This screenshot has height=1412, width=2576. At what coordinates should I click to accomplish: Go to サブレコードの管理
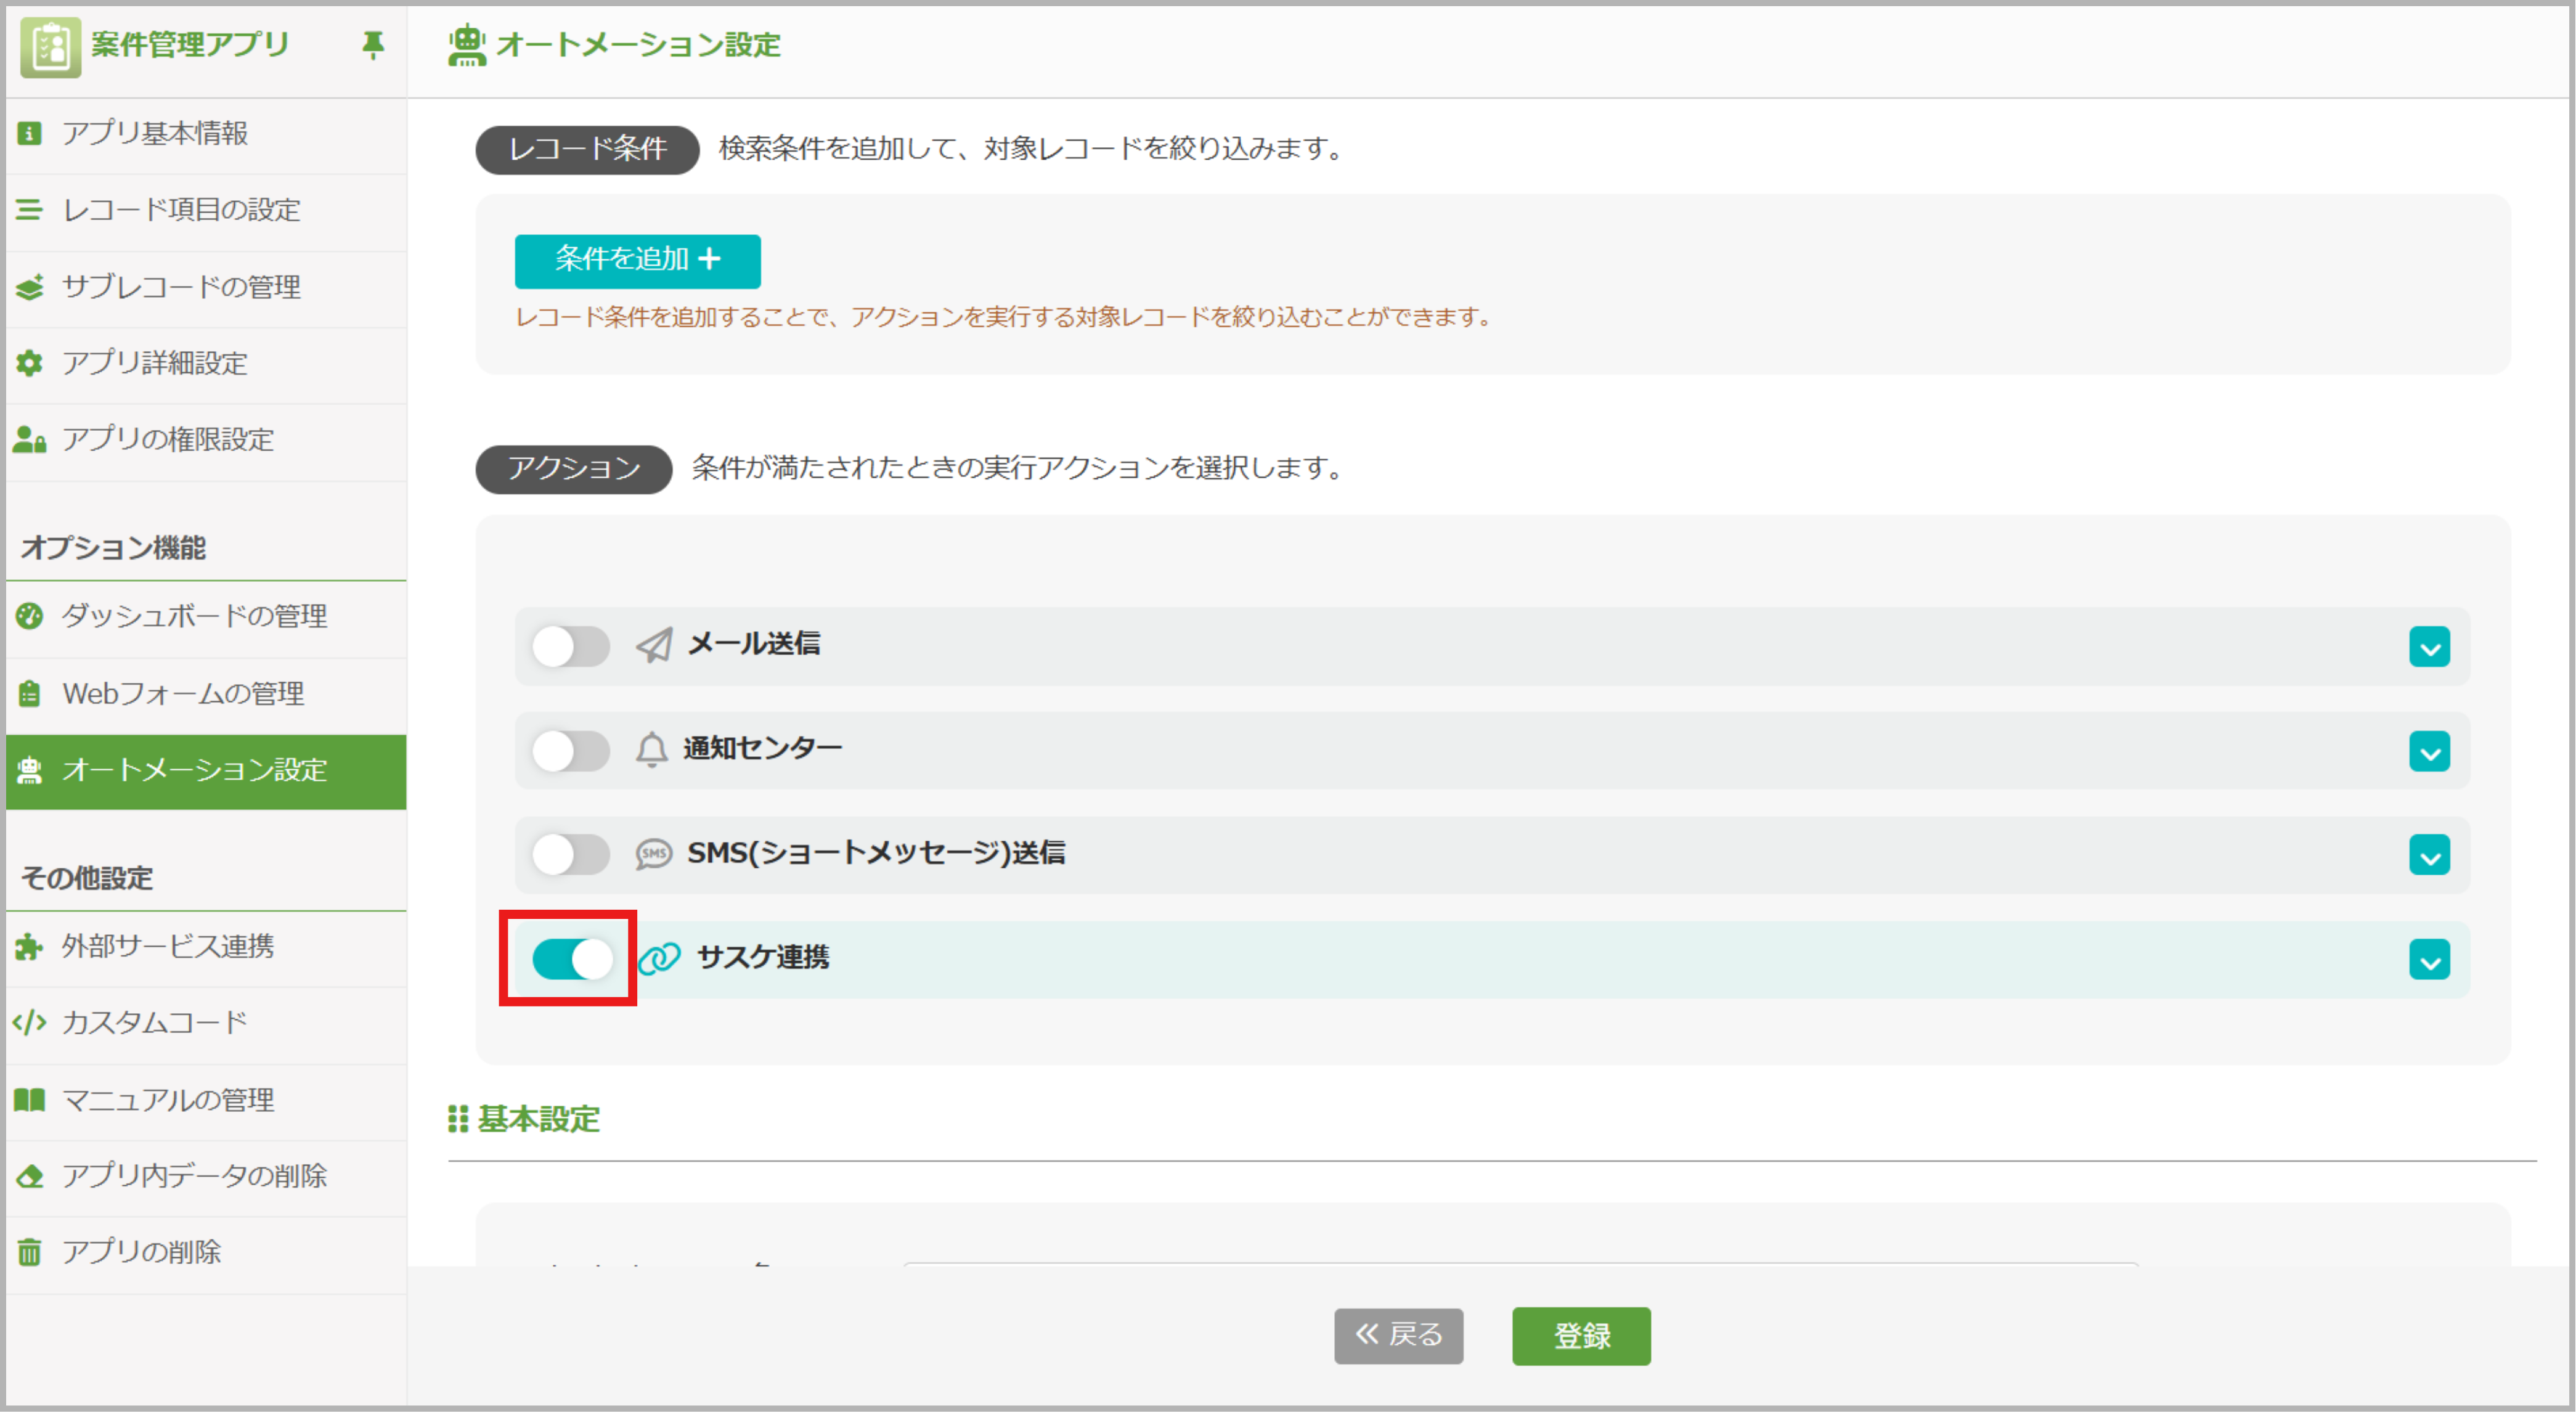coord(206,288)
